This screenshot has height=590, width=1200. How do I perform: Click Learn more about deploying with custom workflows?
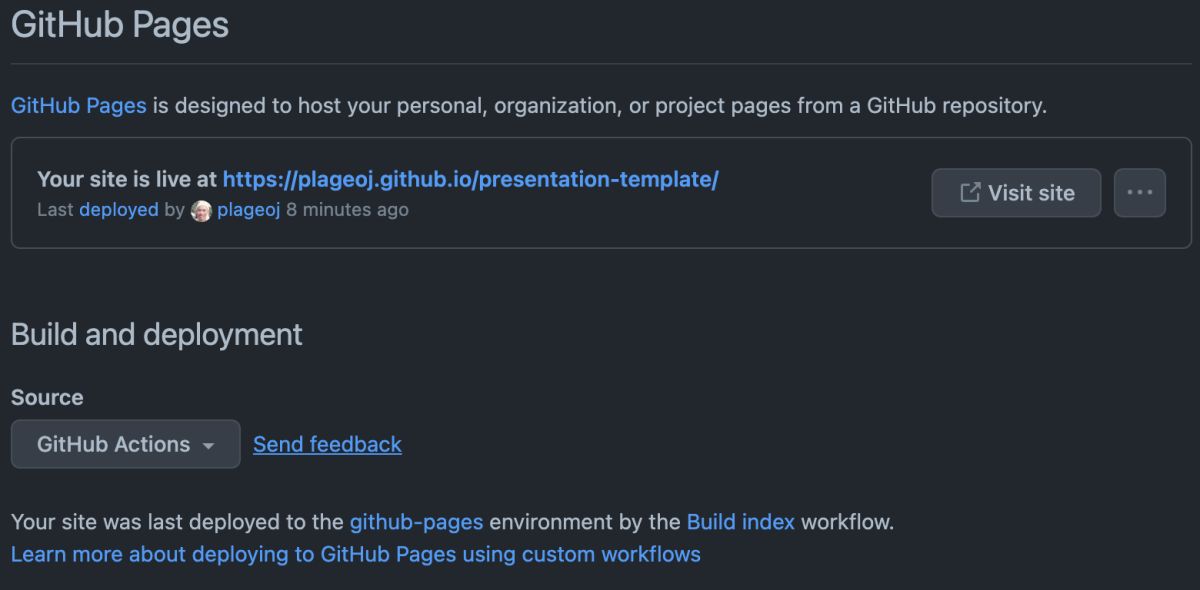click(356, 554)
